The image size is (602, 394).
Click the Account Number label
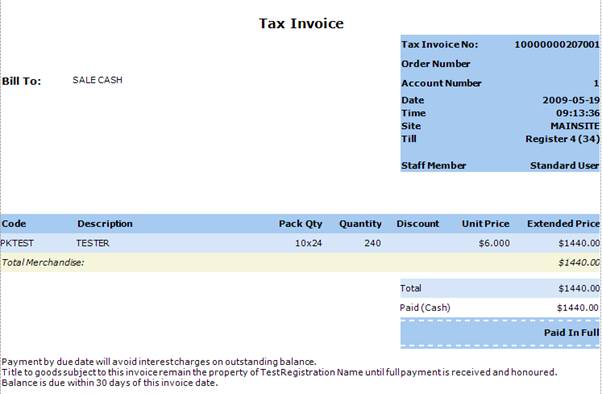441,83
